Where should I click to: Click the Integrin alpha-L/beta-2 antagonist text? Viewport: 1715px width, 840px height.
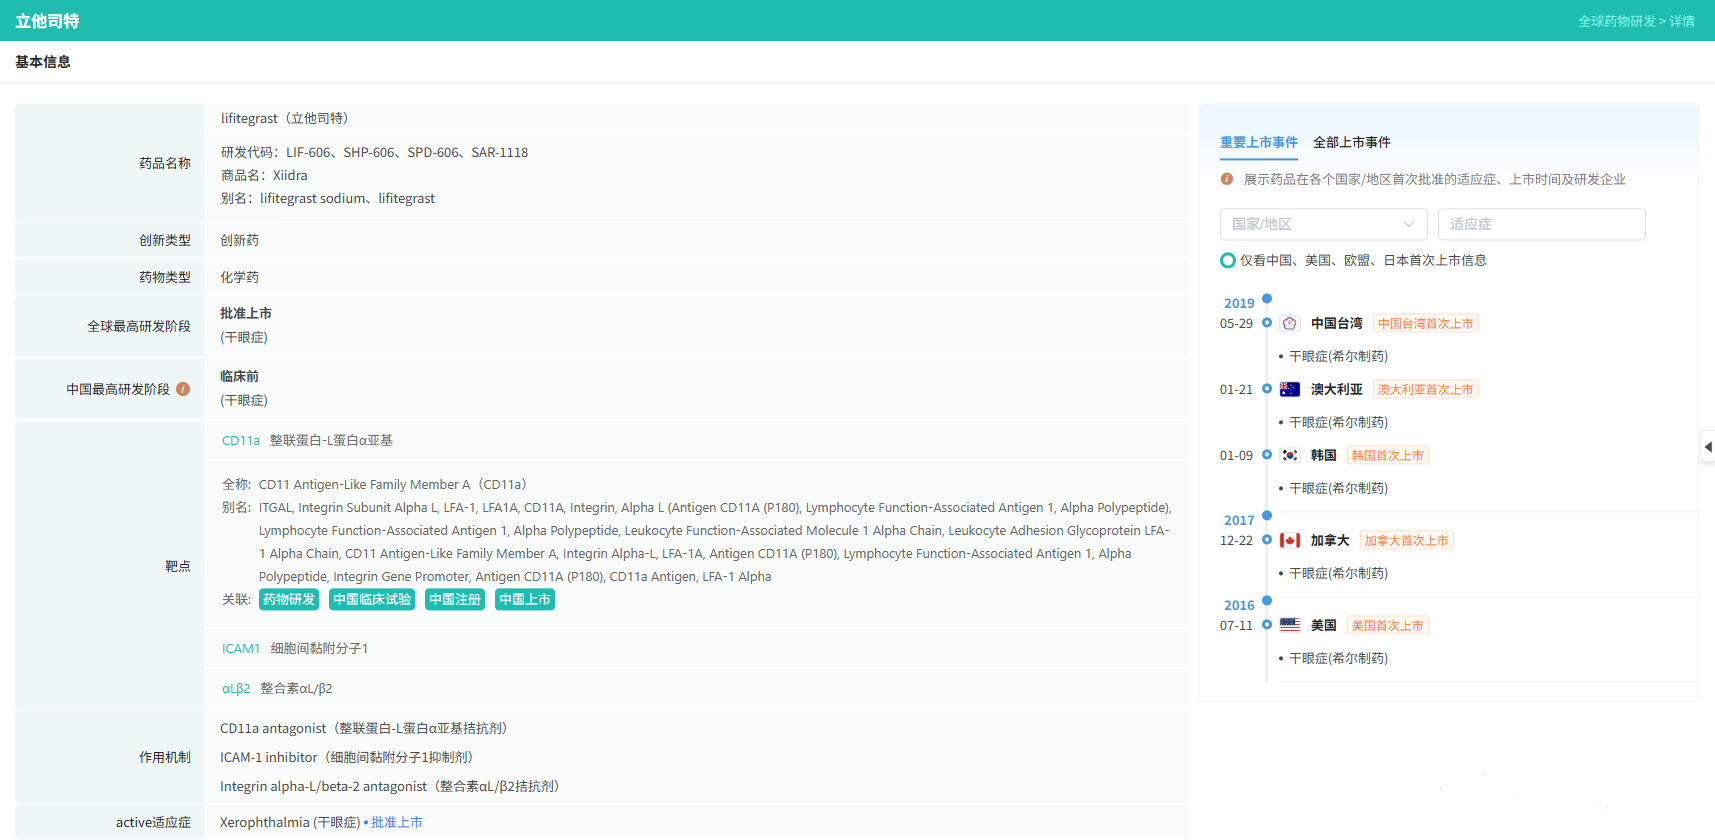(x=390, y=786)
